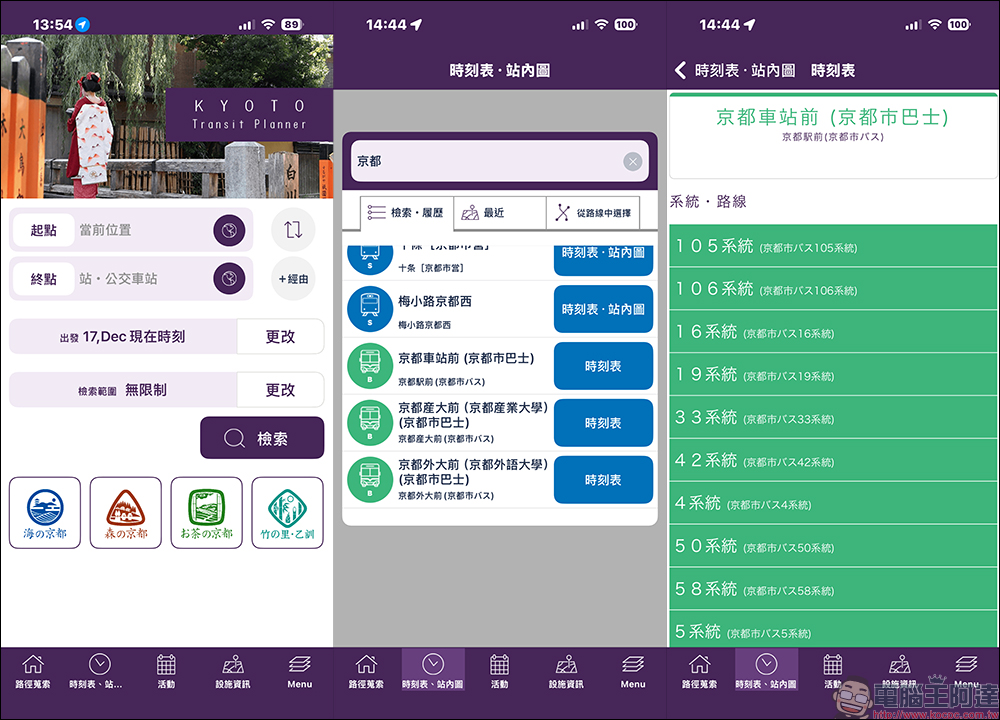Tap the back chevron next to 時刻表・站內圖 header
The image size is (1000, 720).
coord(682,69)
